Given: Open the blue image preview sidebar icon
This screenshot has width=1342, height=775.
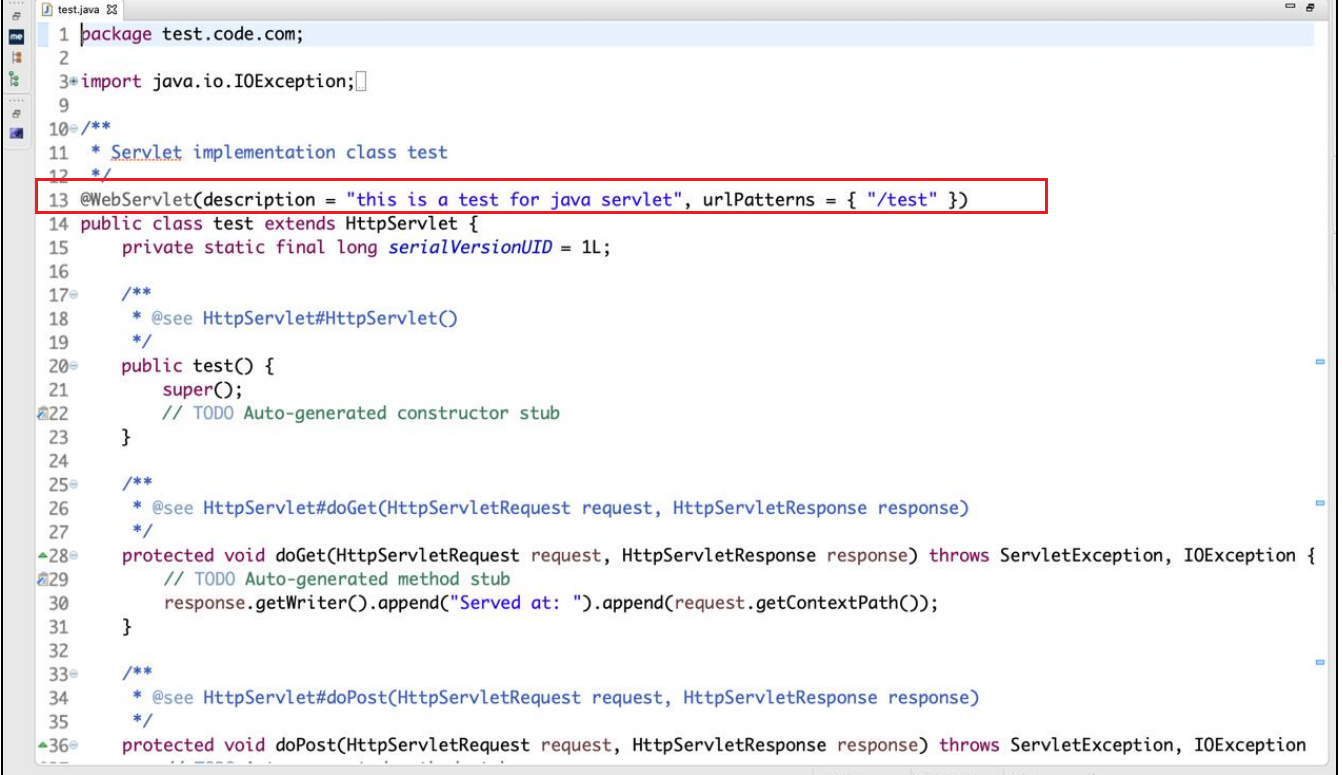Looking at the screenshot, I should pyautogui.click(x=16, y=132).
